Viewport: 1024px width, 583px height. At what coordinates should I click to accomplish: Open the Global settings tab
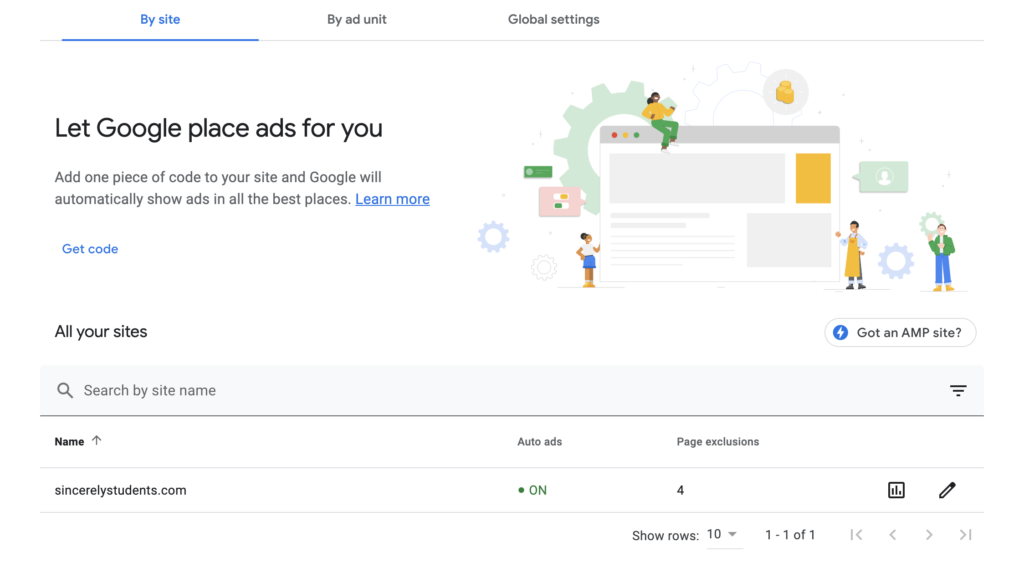click(x=554, y=19)
